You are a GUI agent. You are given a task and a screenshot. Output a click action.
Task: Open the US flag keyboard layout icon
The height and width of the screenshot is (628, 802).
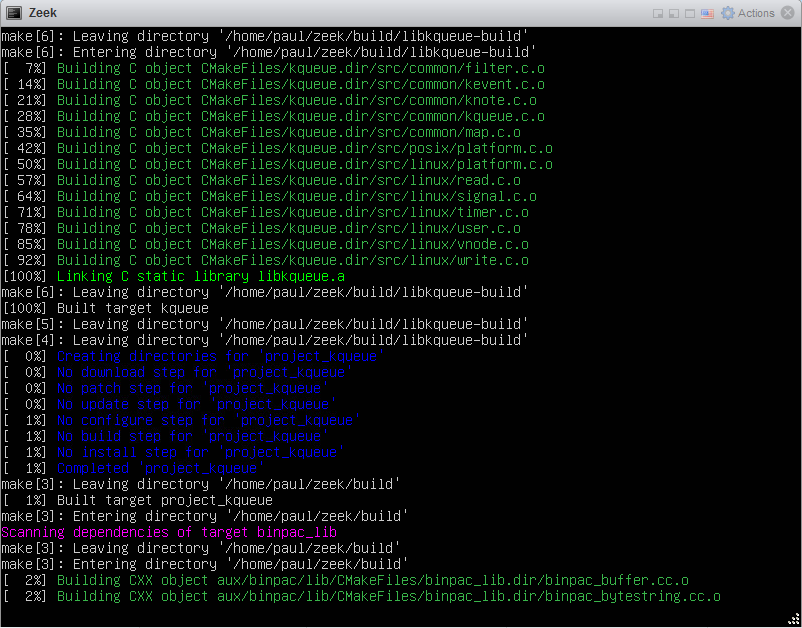point(707,14)
